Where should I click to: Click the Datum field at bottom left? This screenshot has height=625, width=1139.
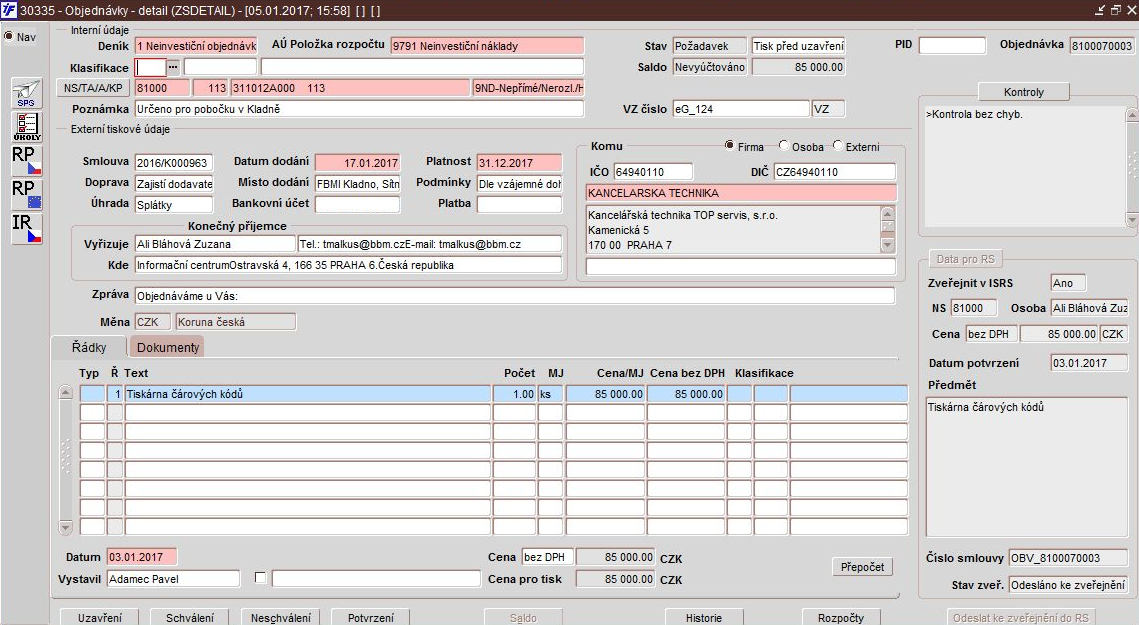pos(142,557)
